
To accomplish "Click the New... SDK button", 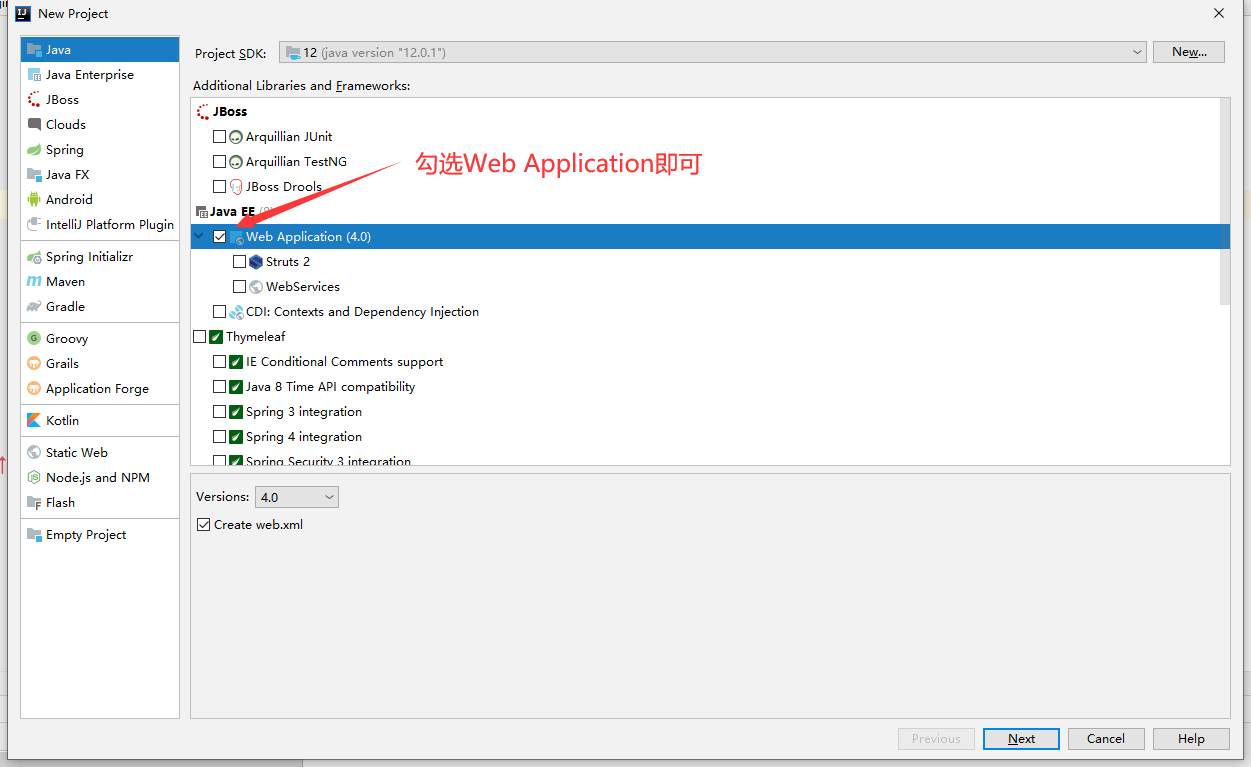I will coord(1189,52).
